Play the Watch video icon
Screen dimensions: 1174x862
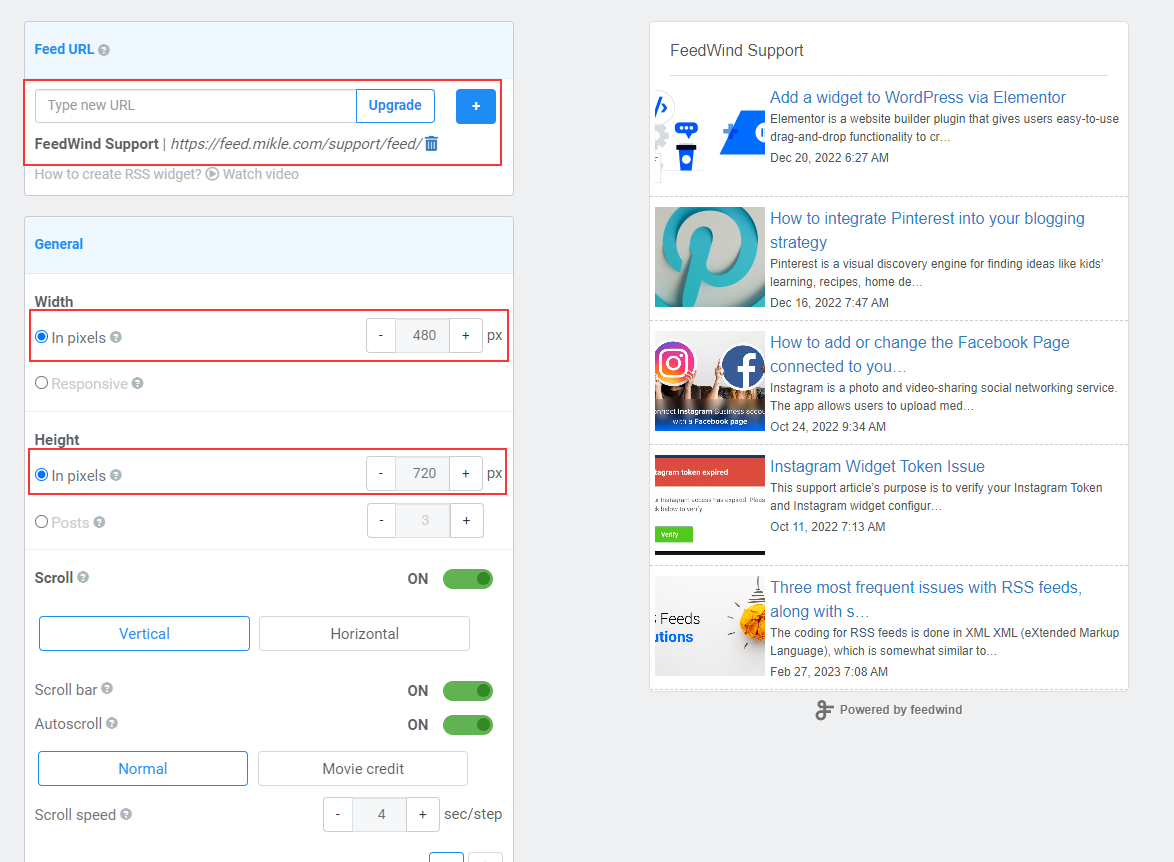(x=213, y=174)
